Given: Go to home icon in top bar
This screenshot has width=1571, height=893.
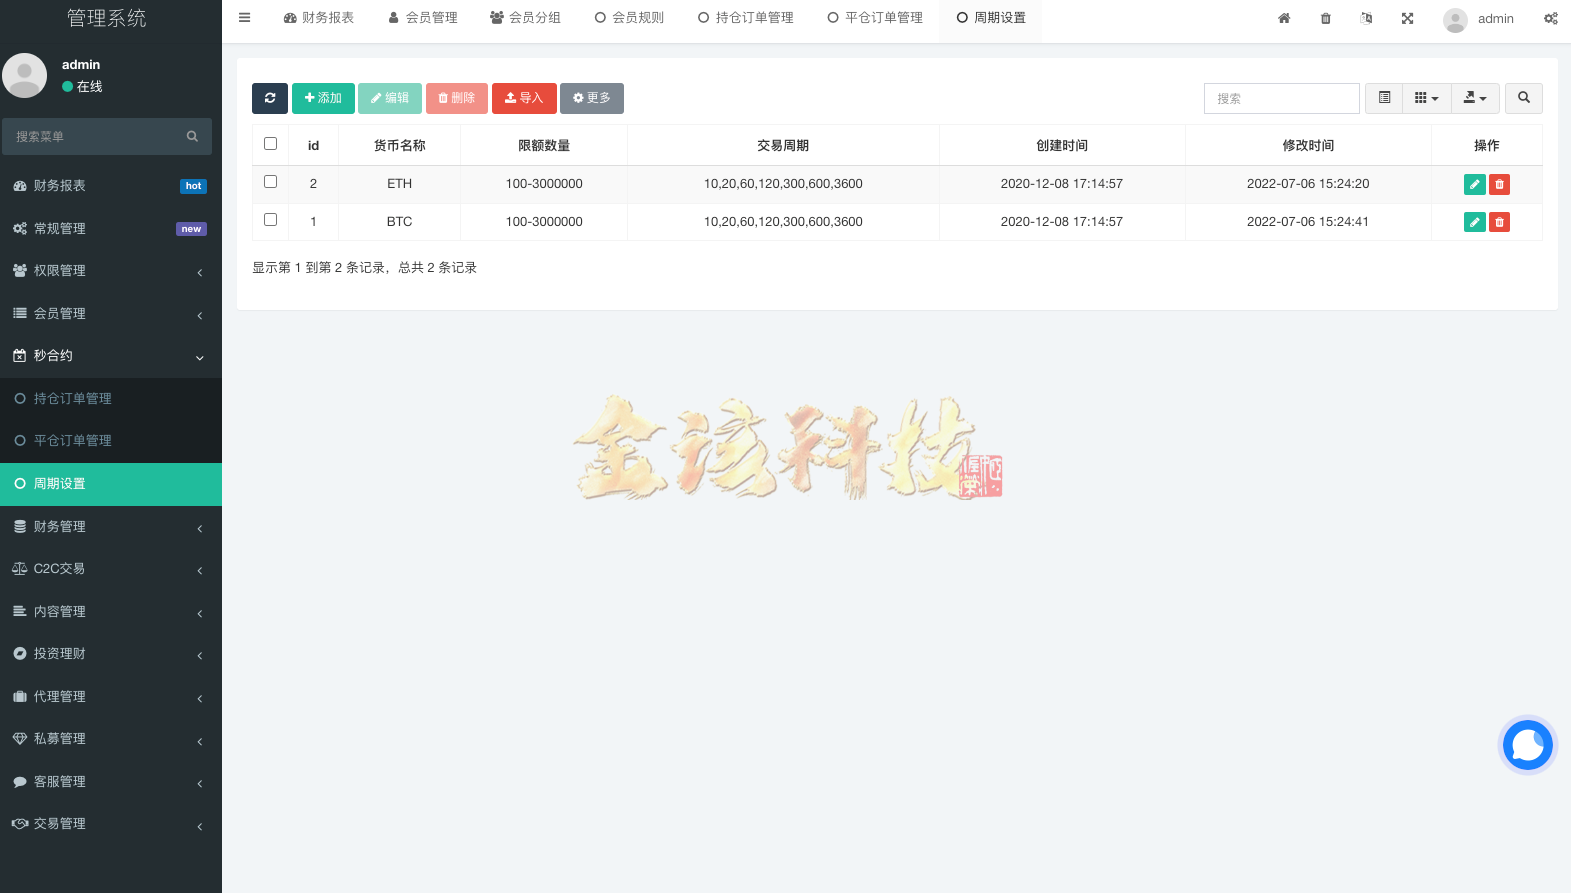Looking at the screenshot, I should click(x=1284, y=18).
